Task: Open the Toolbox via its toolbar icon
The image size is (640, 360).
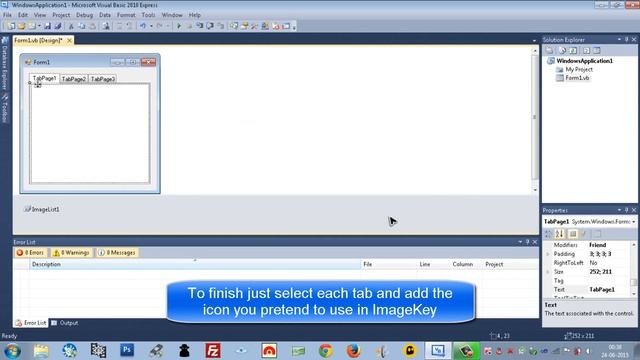Action: tap(254, 26)
